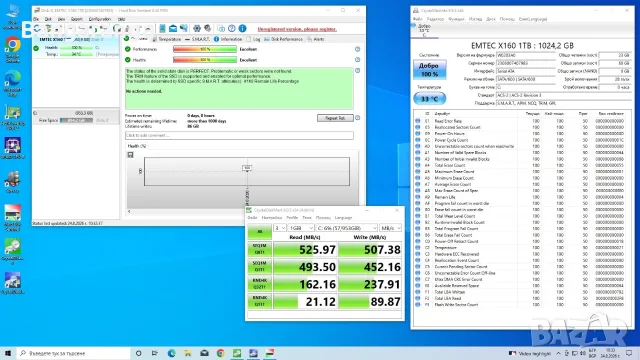This screenshot has height=360, width=640.
Task: Click the Free Space bar for drive C:
Action: 76,120
